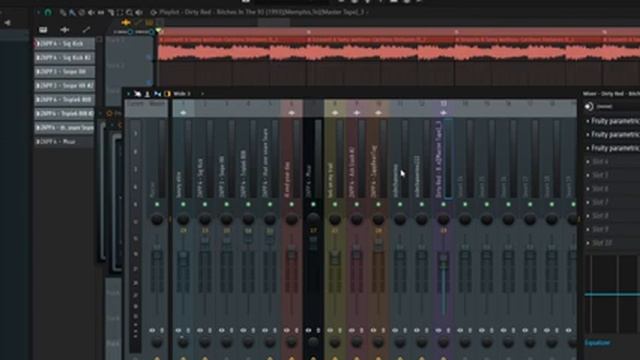Open Fruity parametric EQ in effect slot 1
The height and width of the screenshot is (360, 640).
click(616, 121)
